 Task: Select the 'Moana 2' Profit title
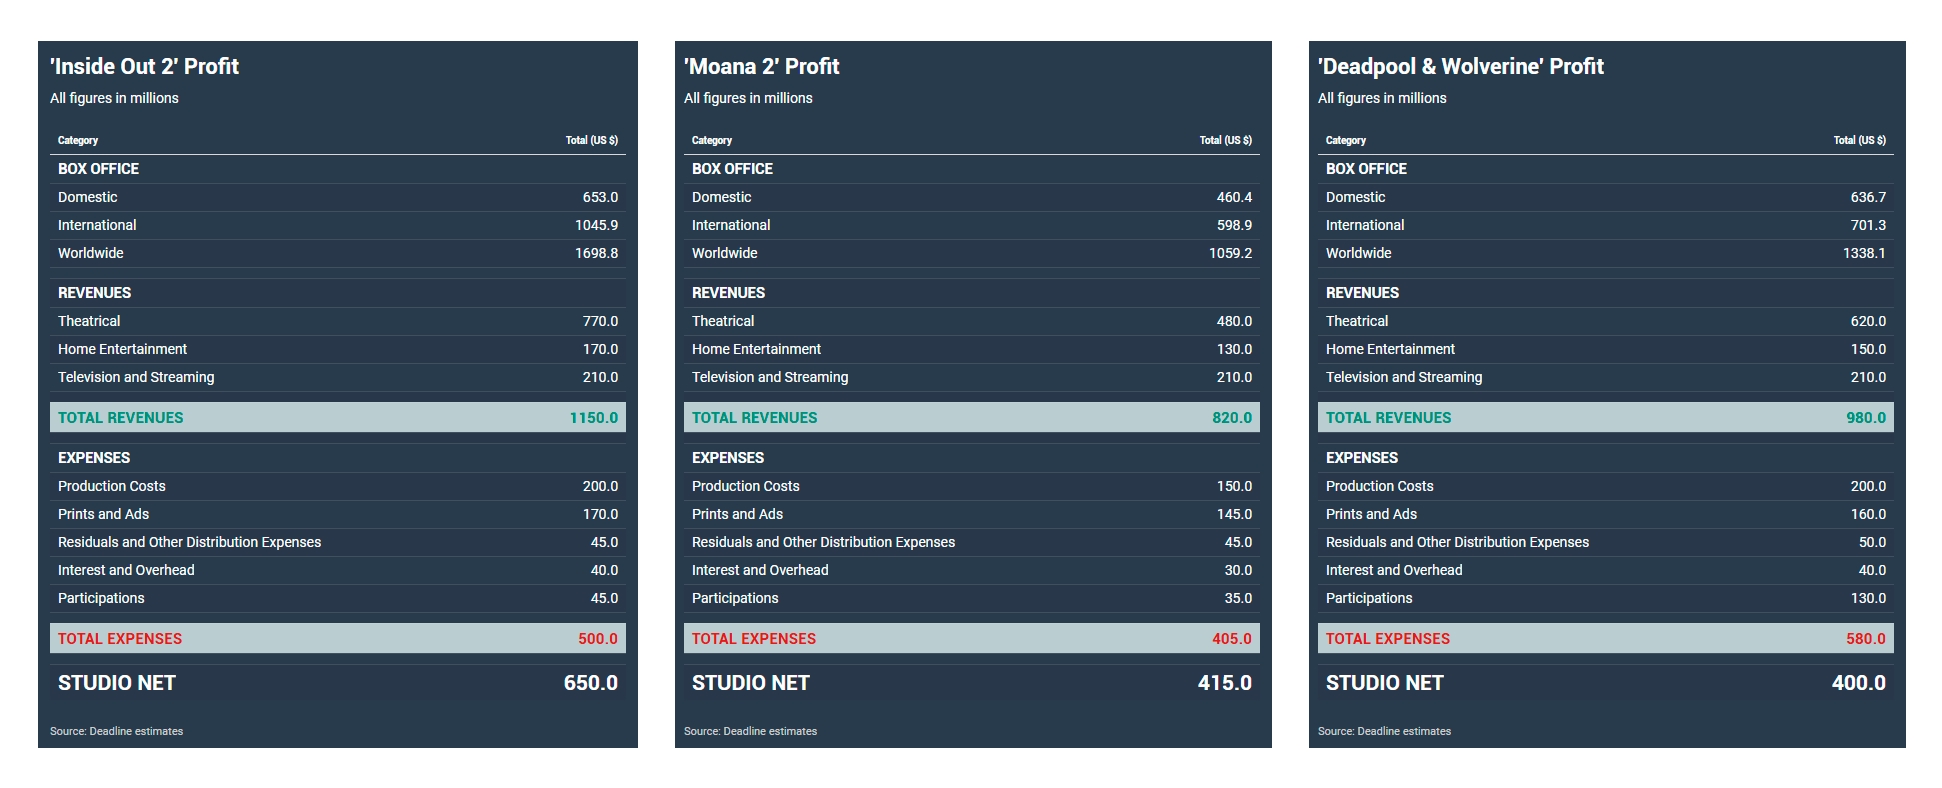point(762,66)
